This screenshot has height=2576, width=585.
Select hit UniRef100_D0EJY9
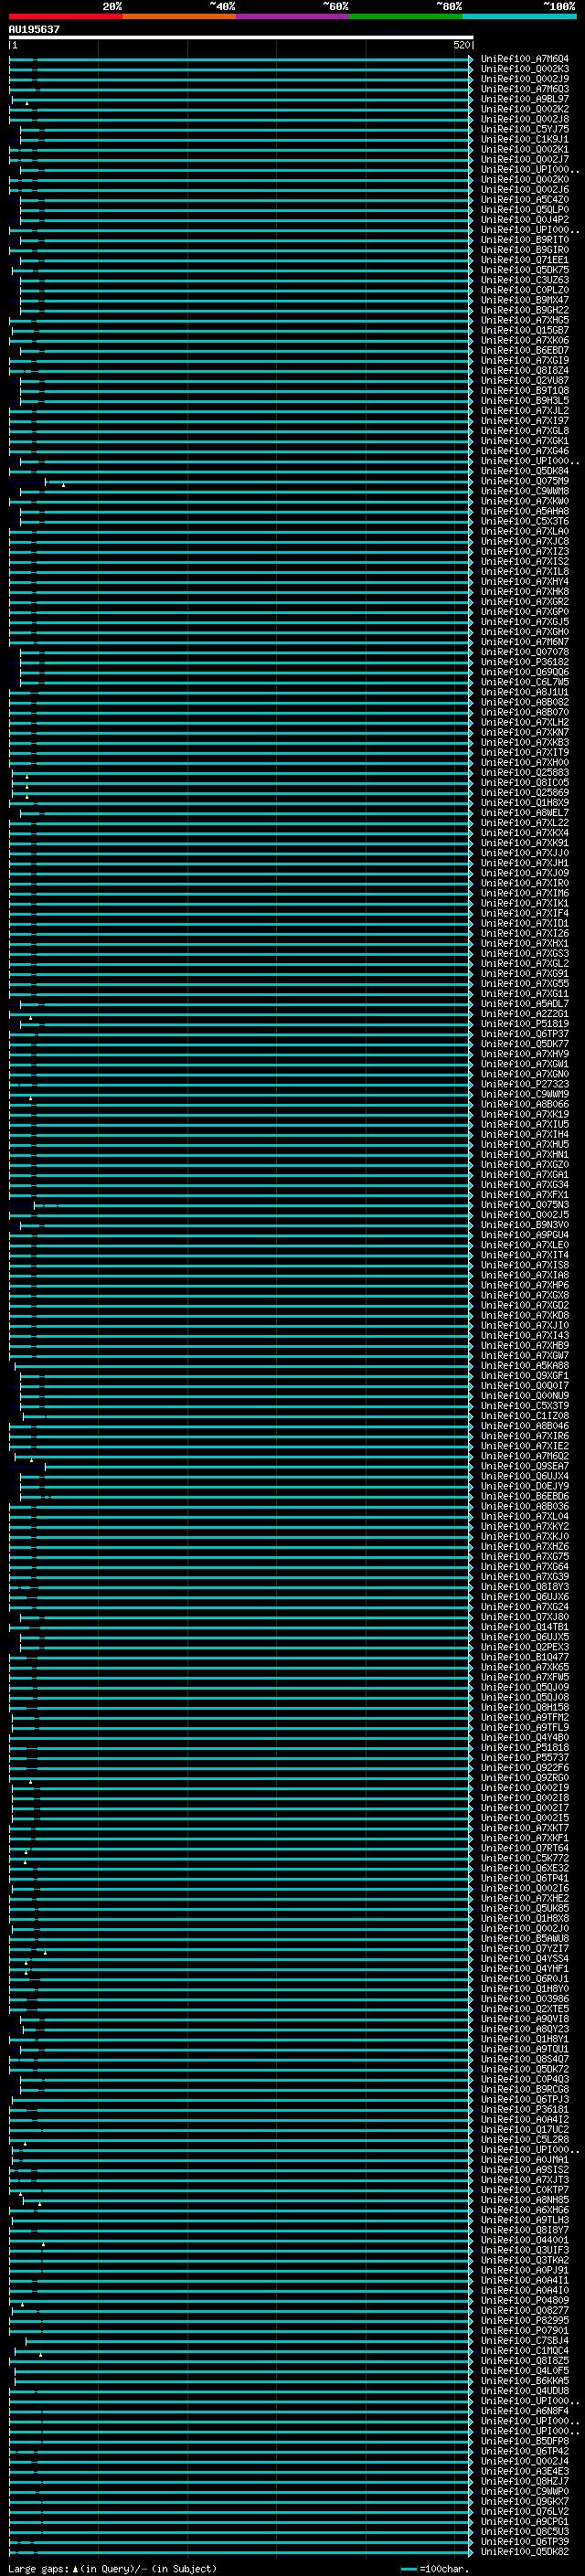(x=525, y=1486)
